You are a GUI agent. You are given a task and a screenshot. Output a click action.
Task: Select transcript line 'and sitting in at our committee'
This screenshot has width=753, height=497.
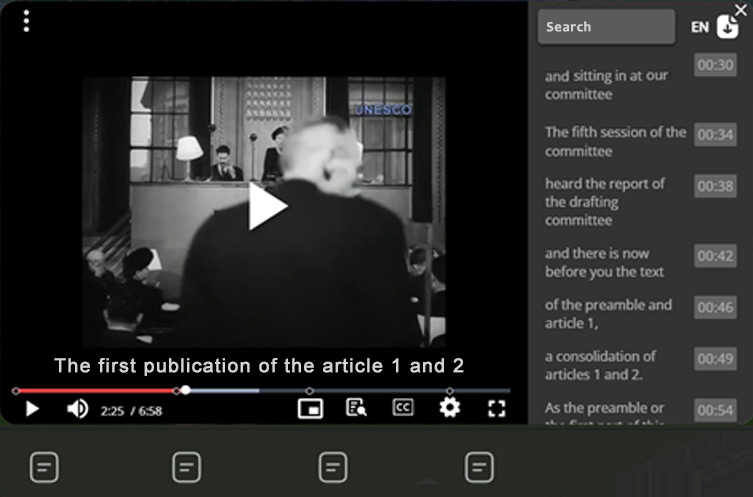[606, 85]
